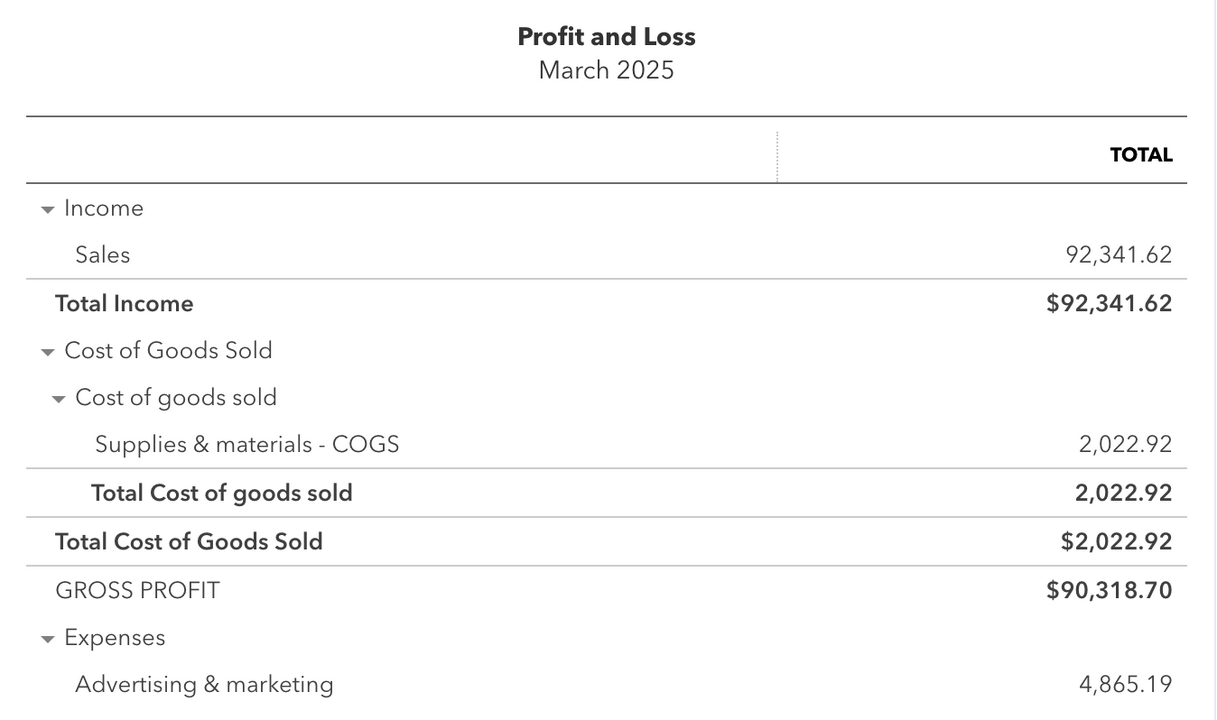Collapse the Income section arrow
Image resolution: width=1217 pixels, height=720 pixels.
[x=47, y=210]
